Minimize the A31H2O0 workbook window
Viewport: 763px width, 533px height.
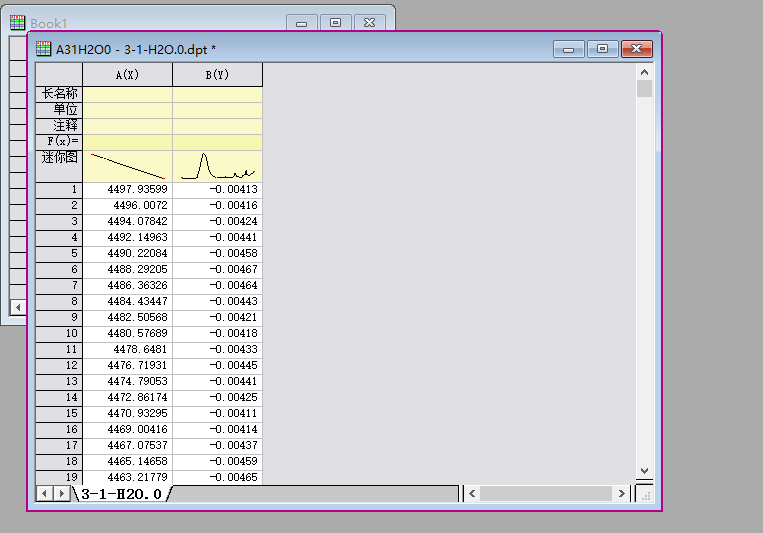click(569, 48)
